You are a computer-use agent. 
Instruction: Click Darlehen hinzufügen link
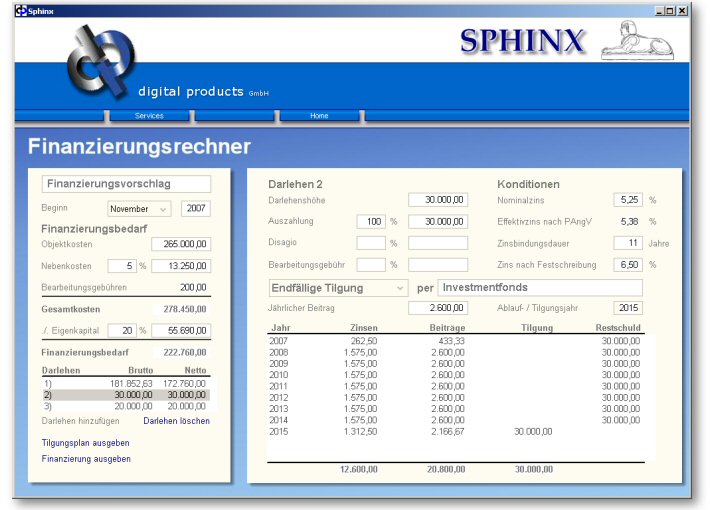pos(81,421)
